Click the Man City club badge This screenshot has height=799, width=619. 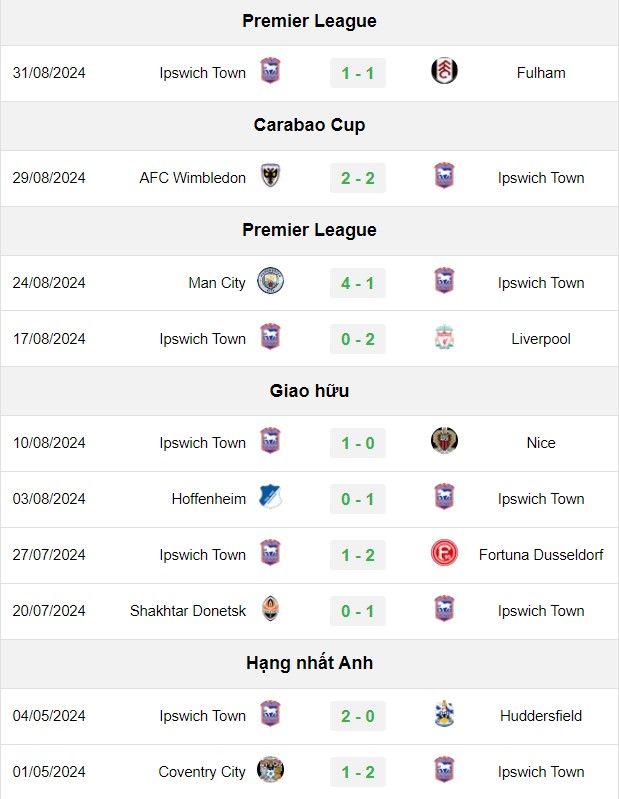(x=270, y=281)
